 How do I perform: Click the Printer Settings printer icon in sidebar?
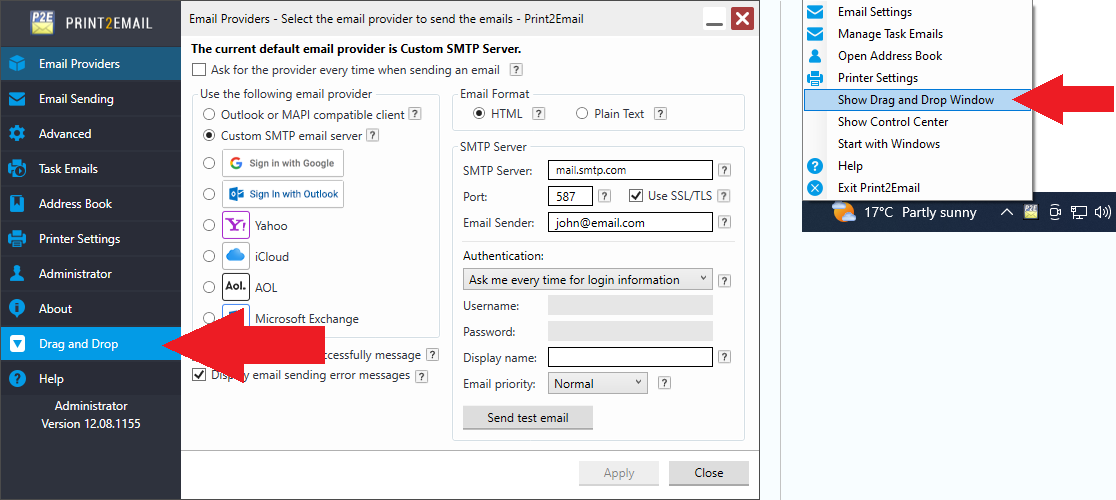17,239
